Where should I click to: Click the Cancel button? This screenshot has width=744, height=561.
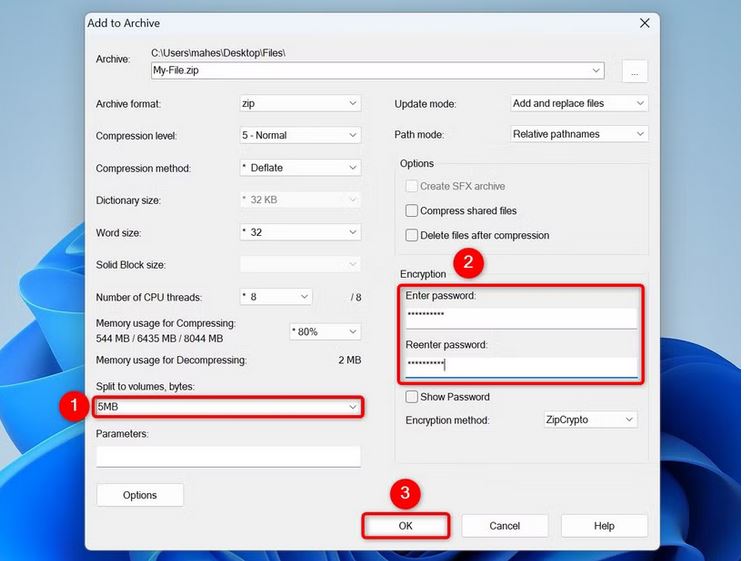pos(505,526)
